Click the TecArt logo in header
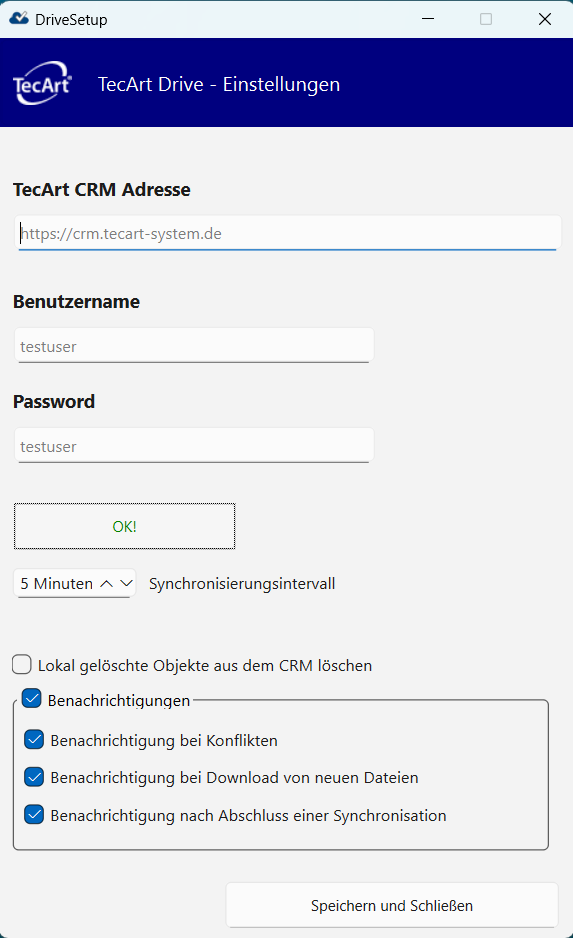The height and width of the screenshot is (938, 573). coord(42,83)
